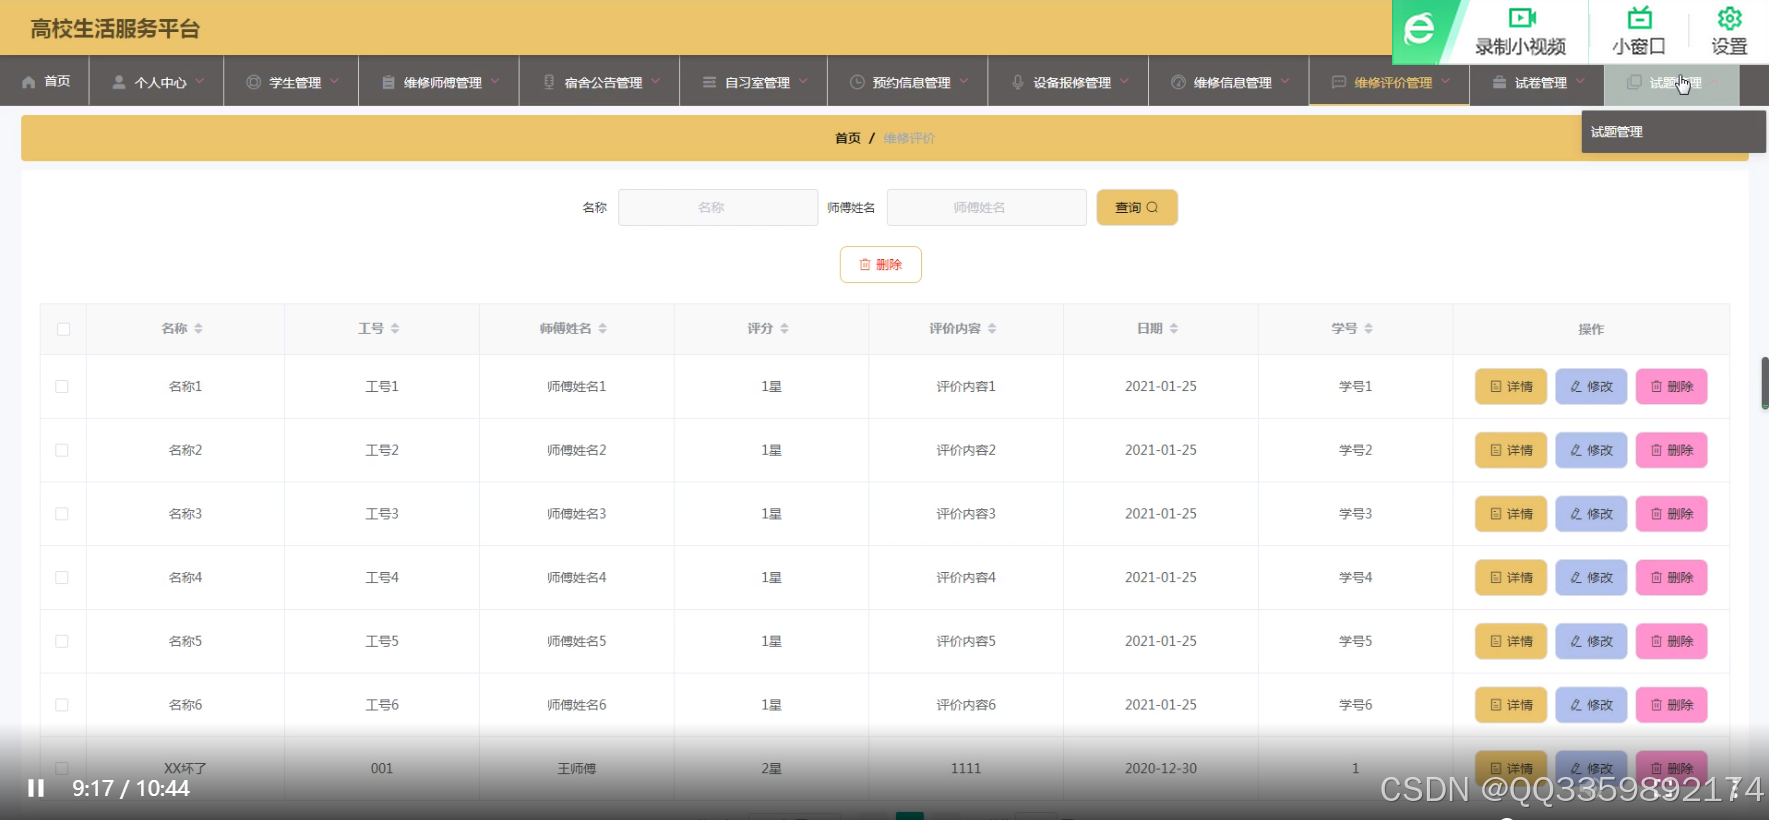
Task: Sort the 评价内容 column
Action: point(991,328)
